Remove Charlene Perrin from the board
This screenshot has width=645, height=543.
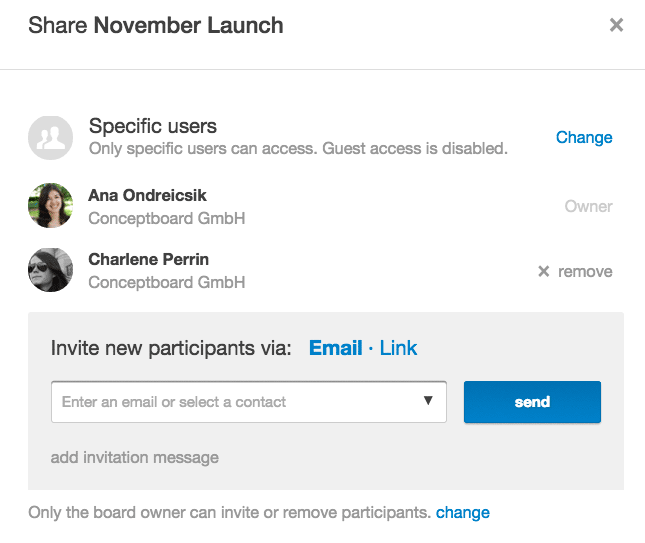click(x=575, y=272)
